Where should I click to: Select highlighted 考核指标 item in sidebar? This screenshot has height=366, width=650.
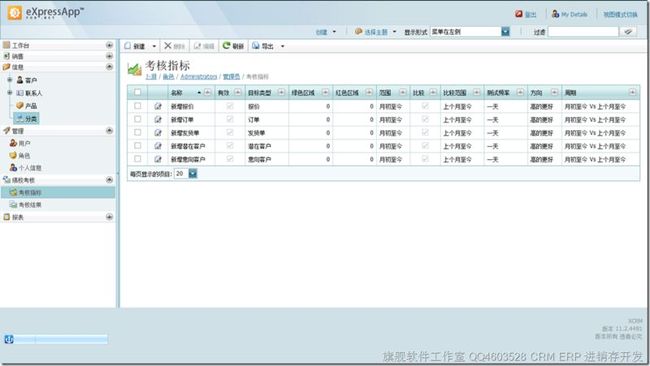[x=58, y=192]
